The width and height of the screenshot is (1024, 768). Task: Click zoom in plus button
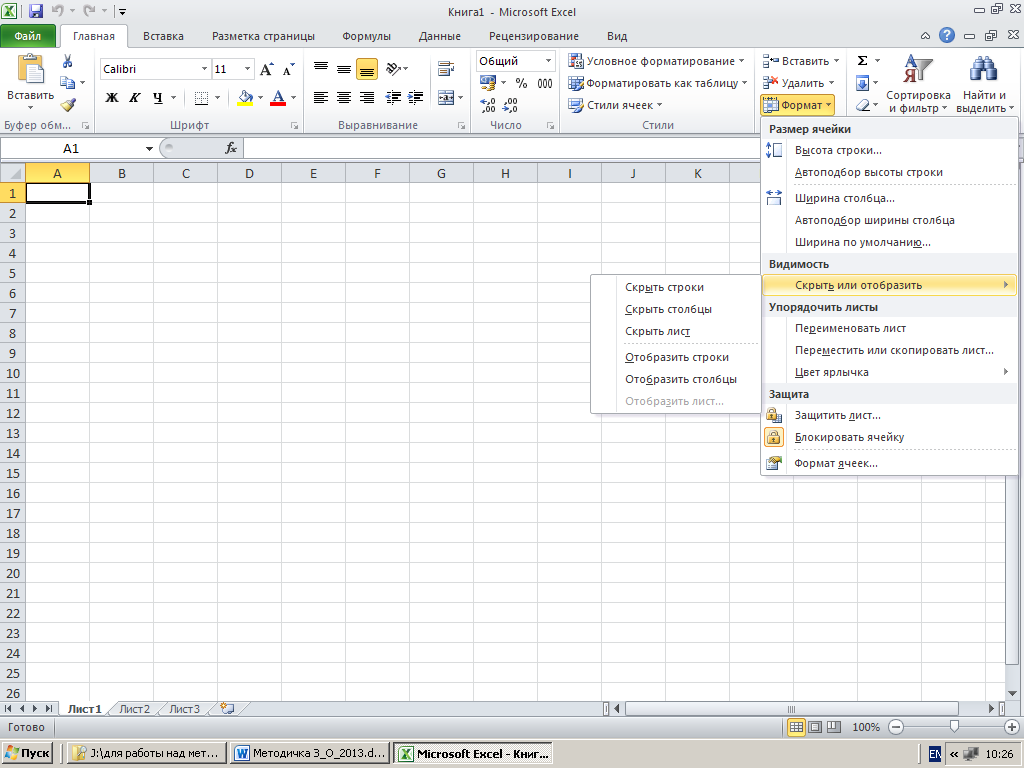coord(1012,727)
